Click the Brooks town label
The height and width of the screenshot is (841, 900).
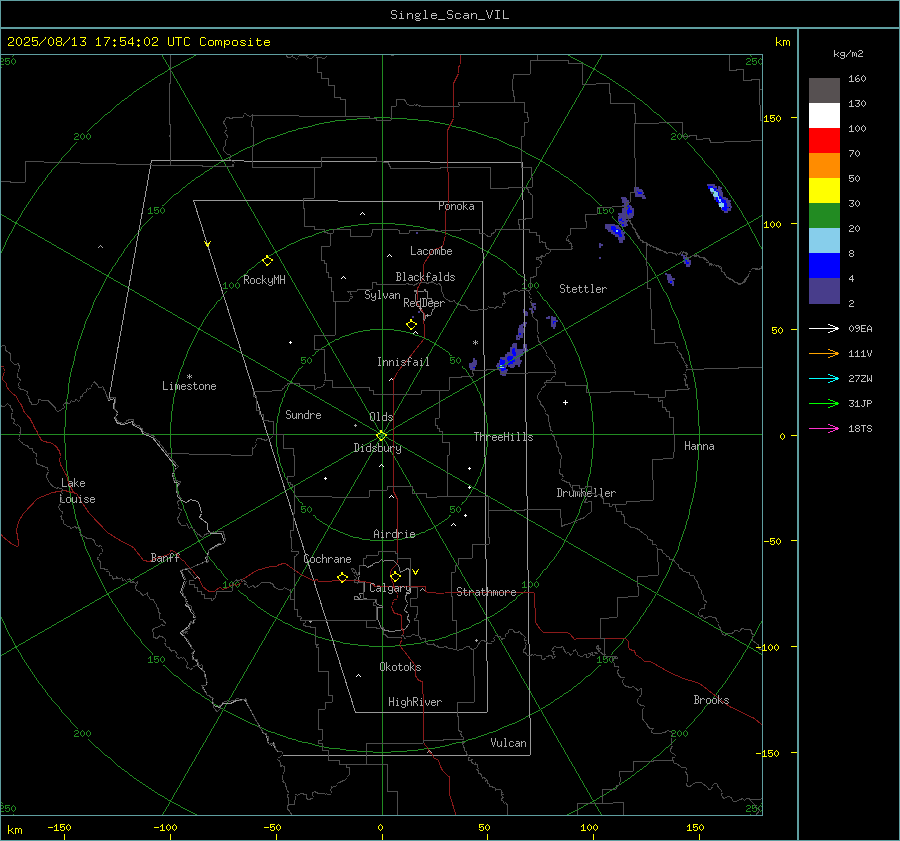(711, 700)
